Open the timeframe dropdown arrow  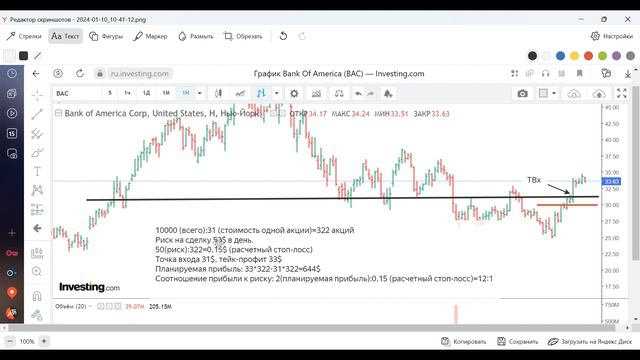200,93
